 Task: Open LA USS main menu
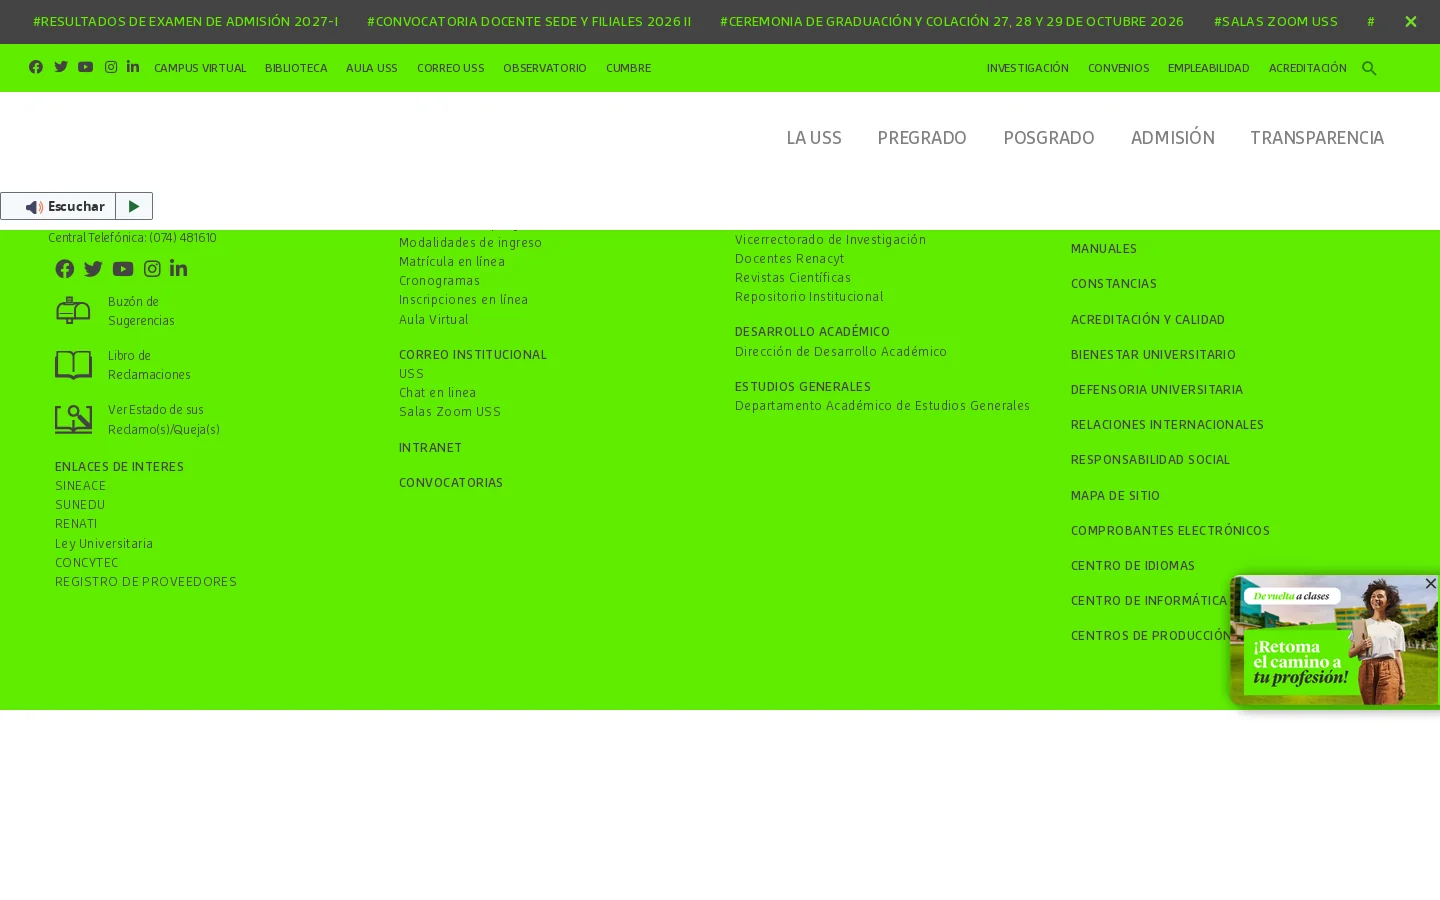point(814,138)
